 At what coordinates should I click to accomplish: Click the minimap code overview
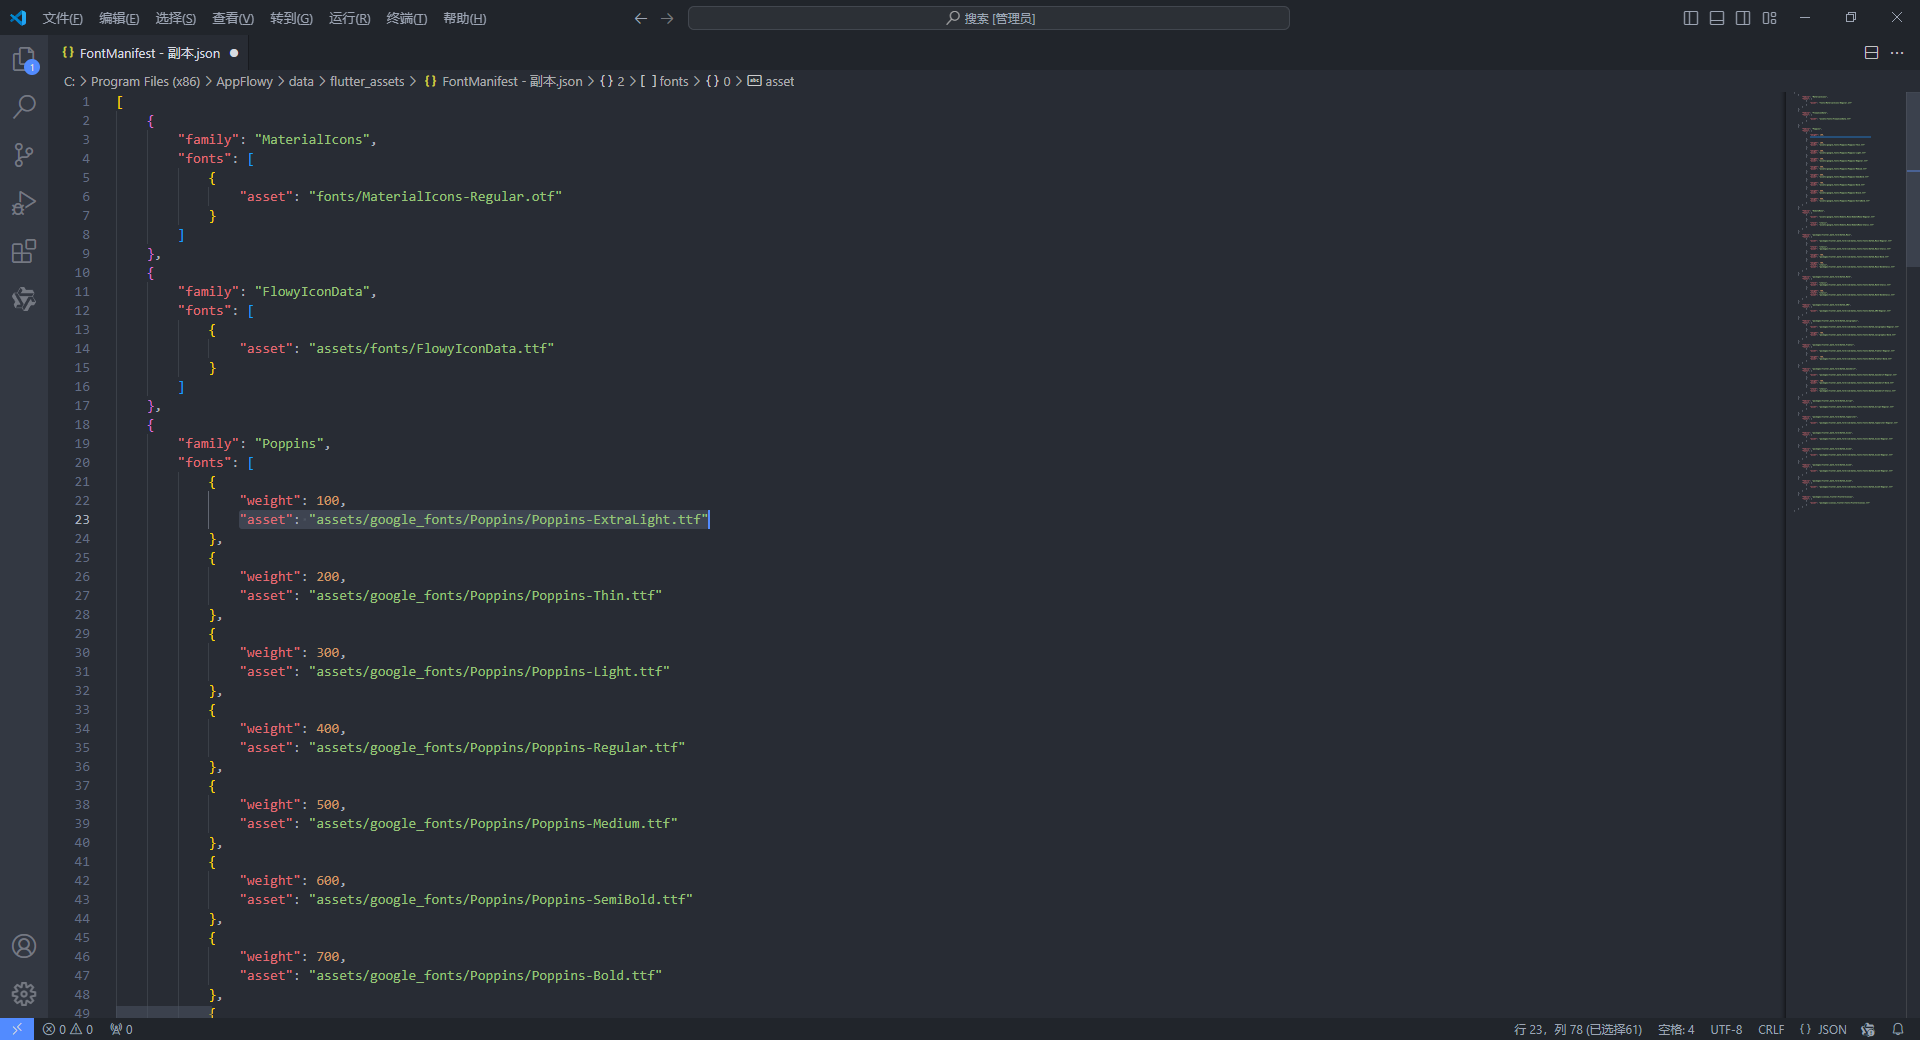1845,300
